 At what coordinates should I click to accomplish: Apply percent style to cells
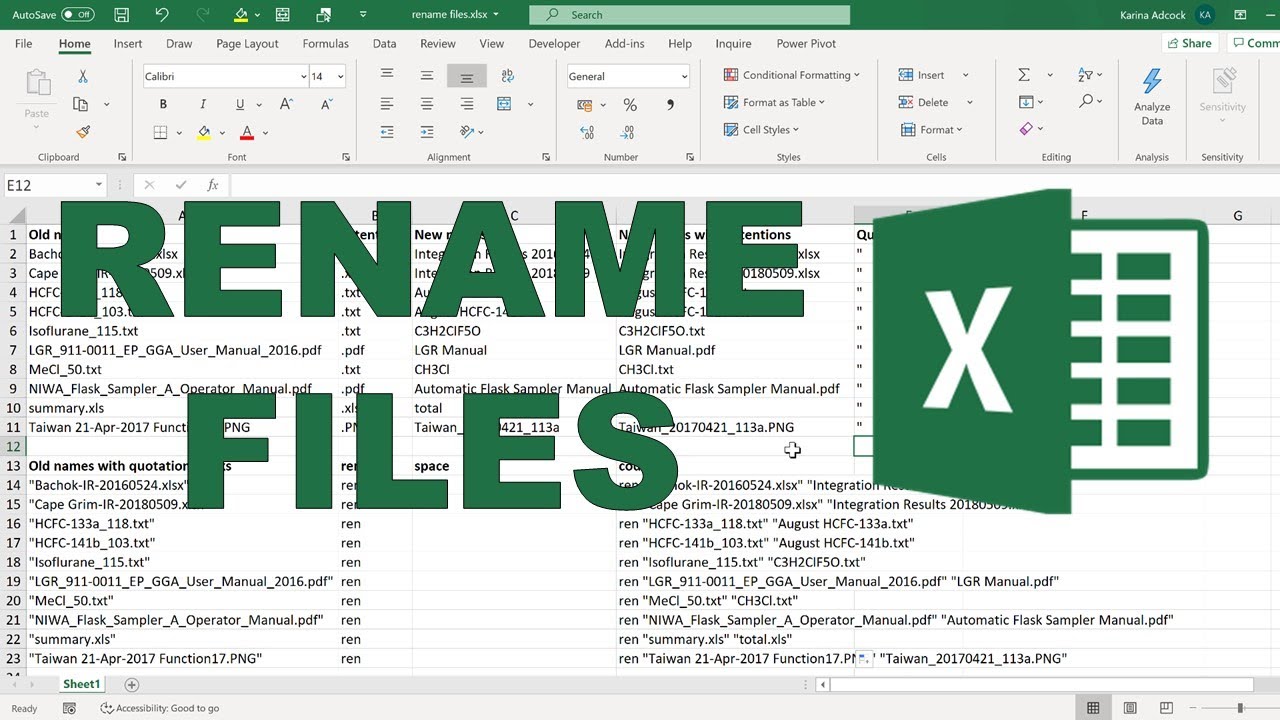(630, 104)
